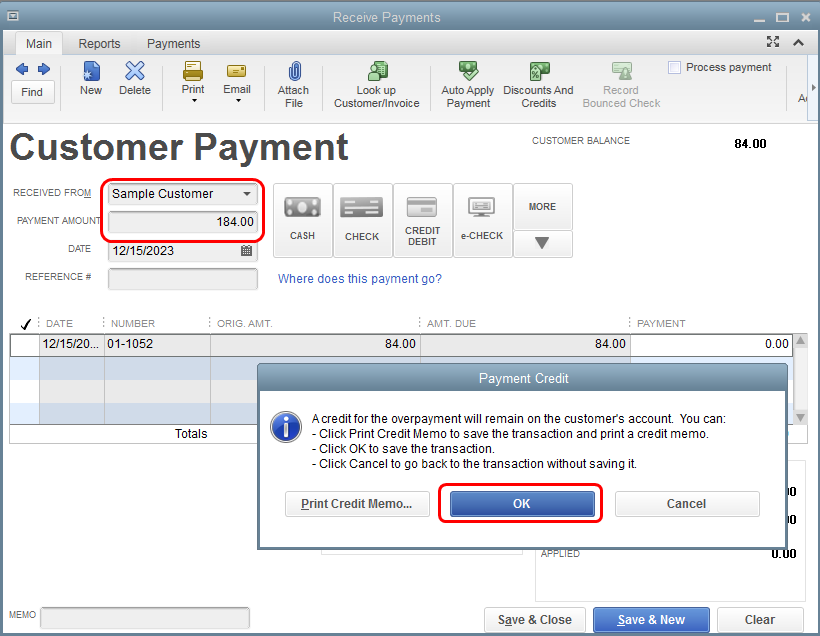Switch to the Main tab
The height and width of the screenshot is (636, 820).
[x=39, y=43]
